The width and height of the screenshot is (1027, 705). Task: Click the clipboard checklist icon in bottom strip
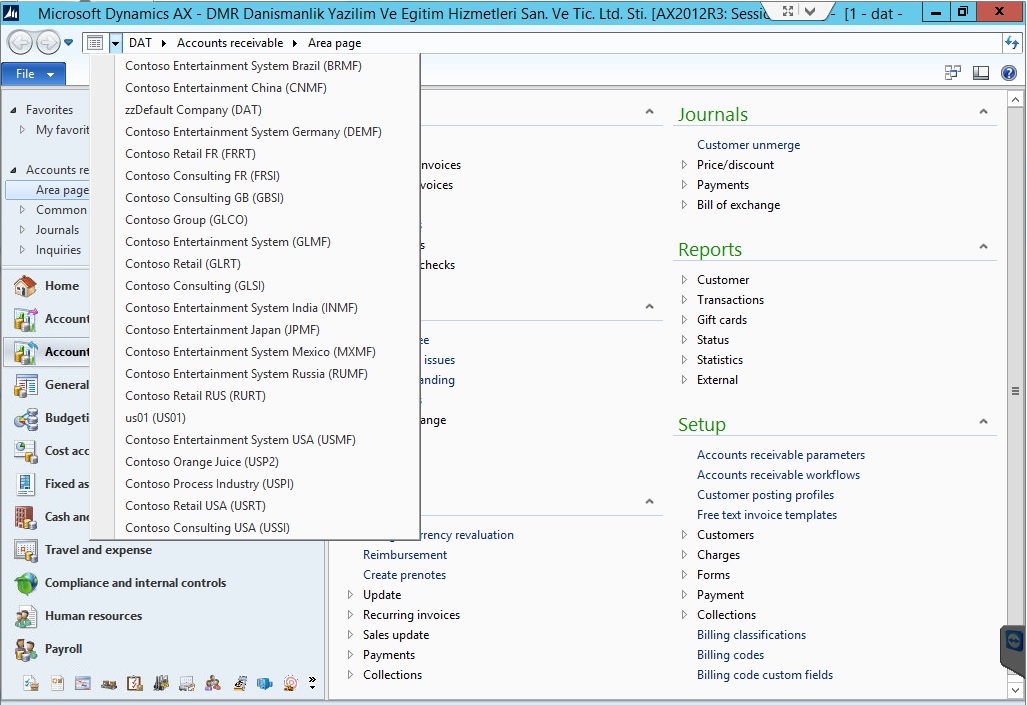click(135, 684)
